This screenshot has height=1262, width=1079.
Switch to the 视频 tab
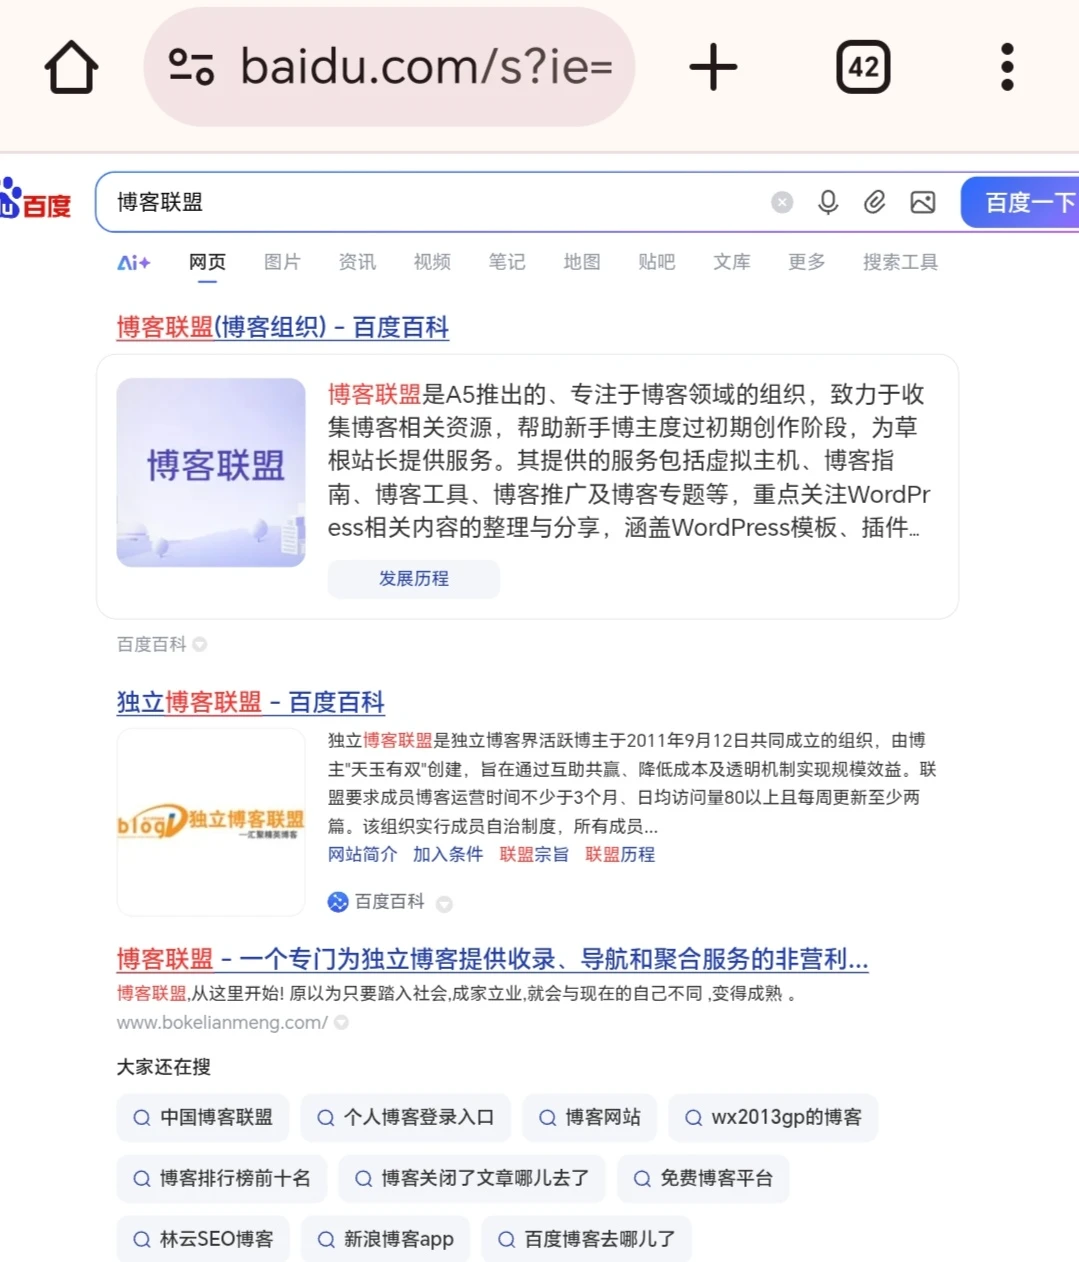tap(432, 262)
